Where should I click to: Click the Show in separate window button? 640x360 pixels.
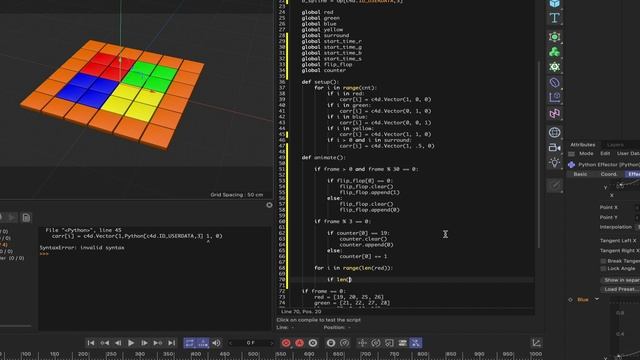[620, 280]
